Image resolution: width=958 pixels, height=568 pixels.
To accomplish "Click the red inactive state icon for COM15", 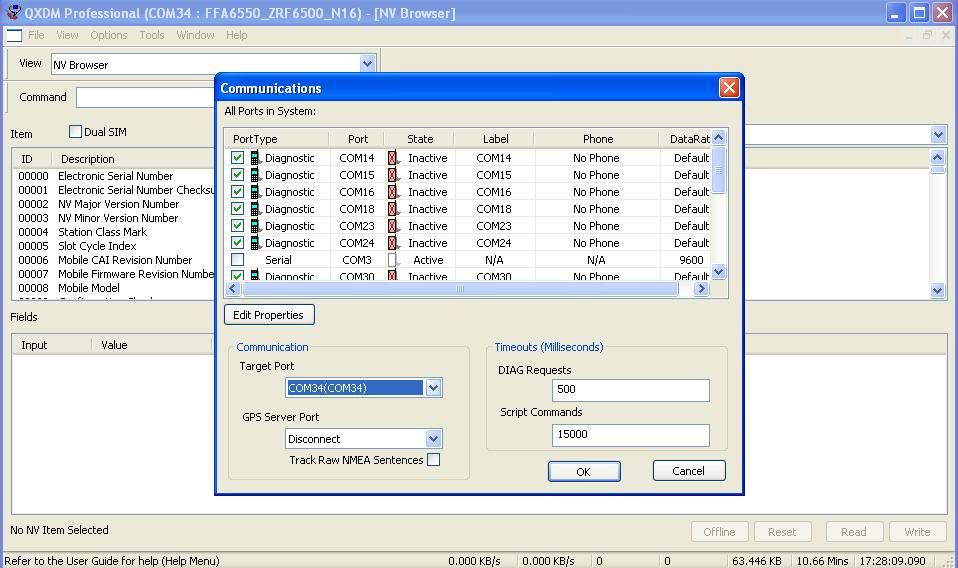I will click(x=393, y=175).
